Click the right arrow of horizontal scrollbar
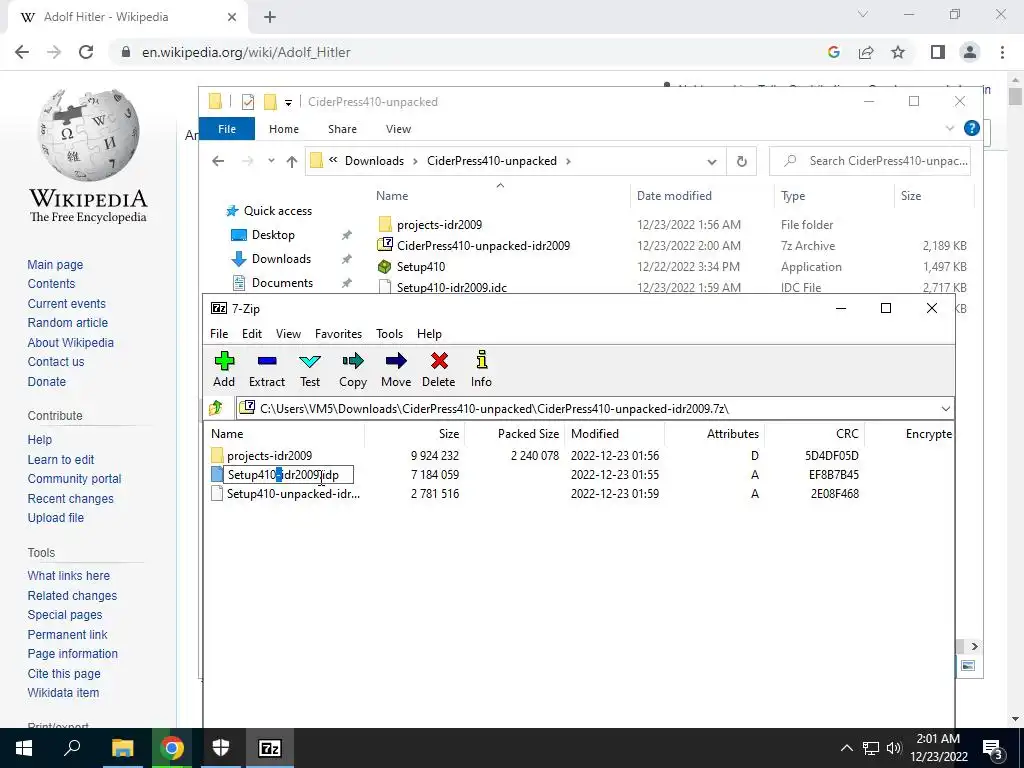 click(974, 647)
